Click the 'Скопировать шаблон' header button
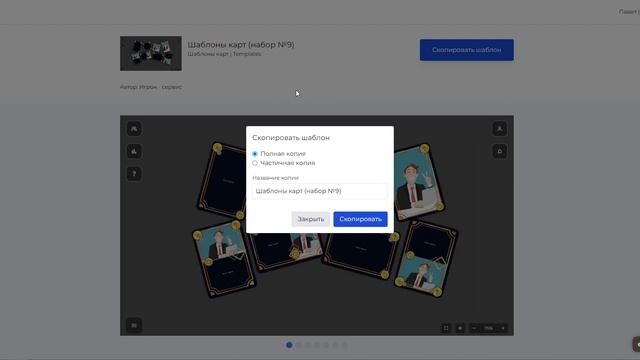The width and height of the screenshot is (640, 360). pos(467,50)
